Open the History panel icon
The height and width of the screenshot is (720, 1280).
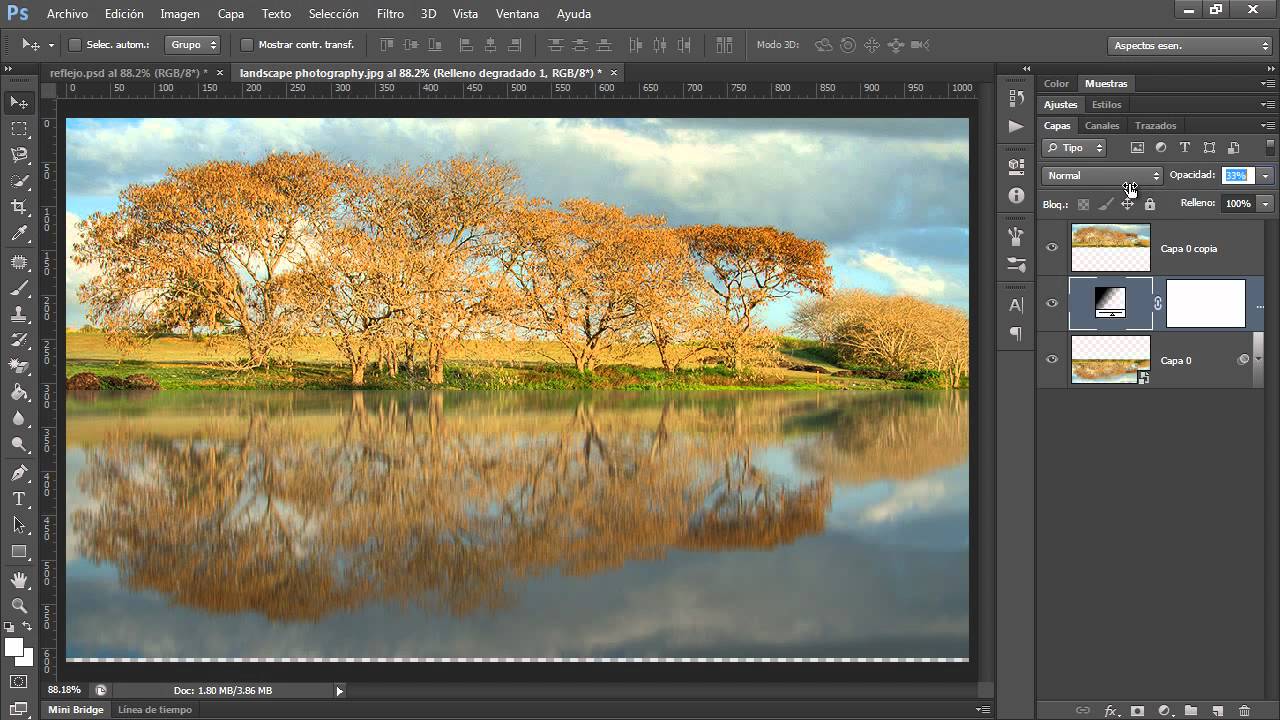[1016, 98]
